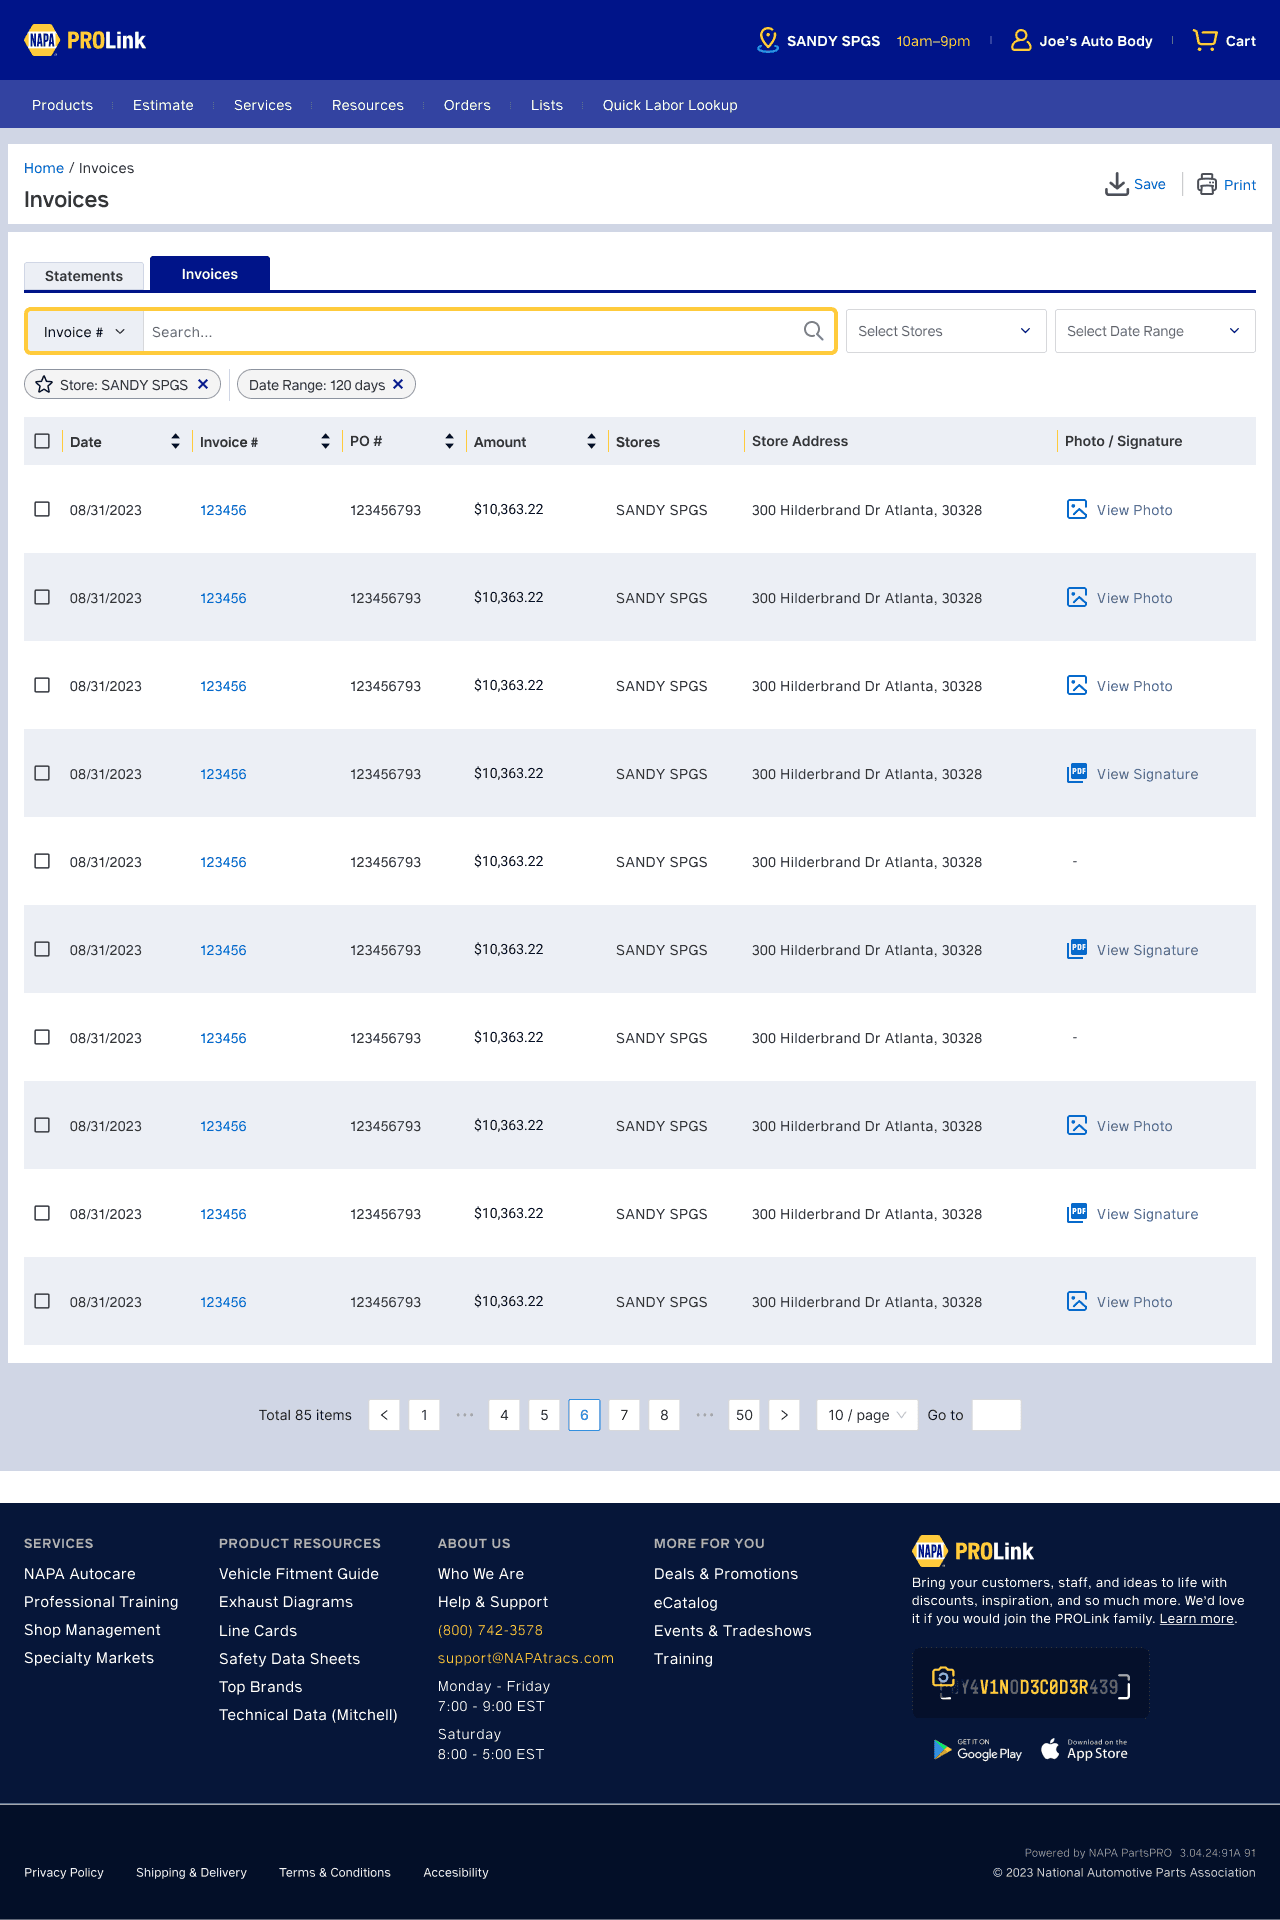Switch to the Statements tab
The image size is (1280, 1920).
click(84, 276)
